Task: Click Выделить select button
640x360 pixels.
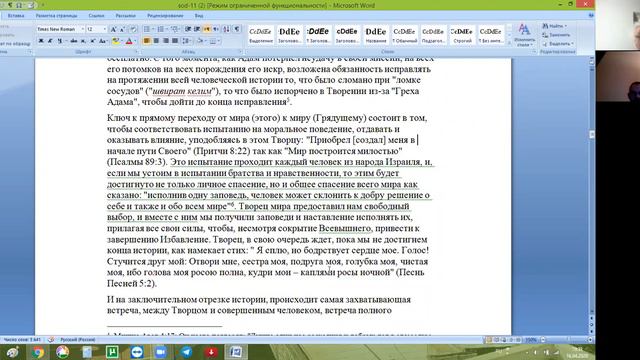Action: [558, 44]
